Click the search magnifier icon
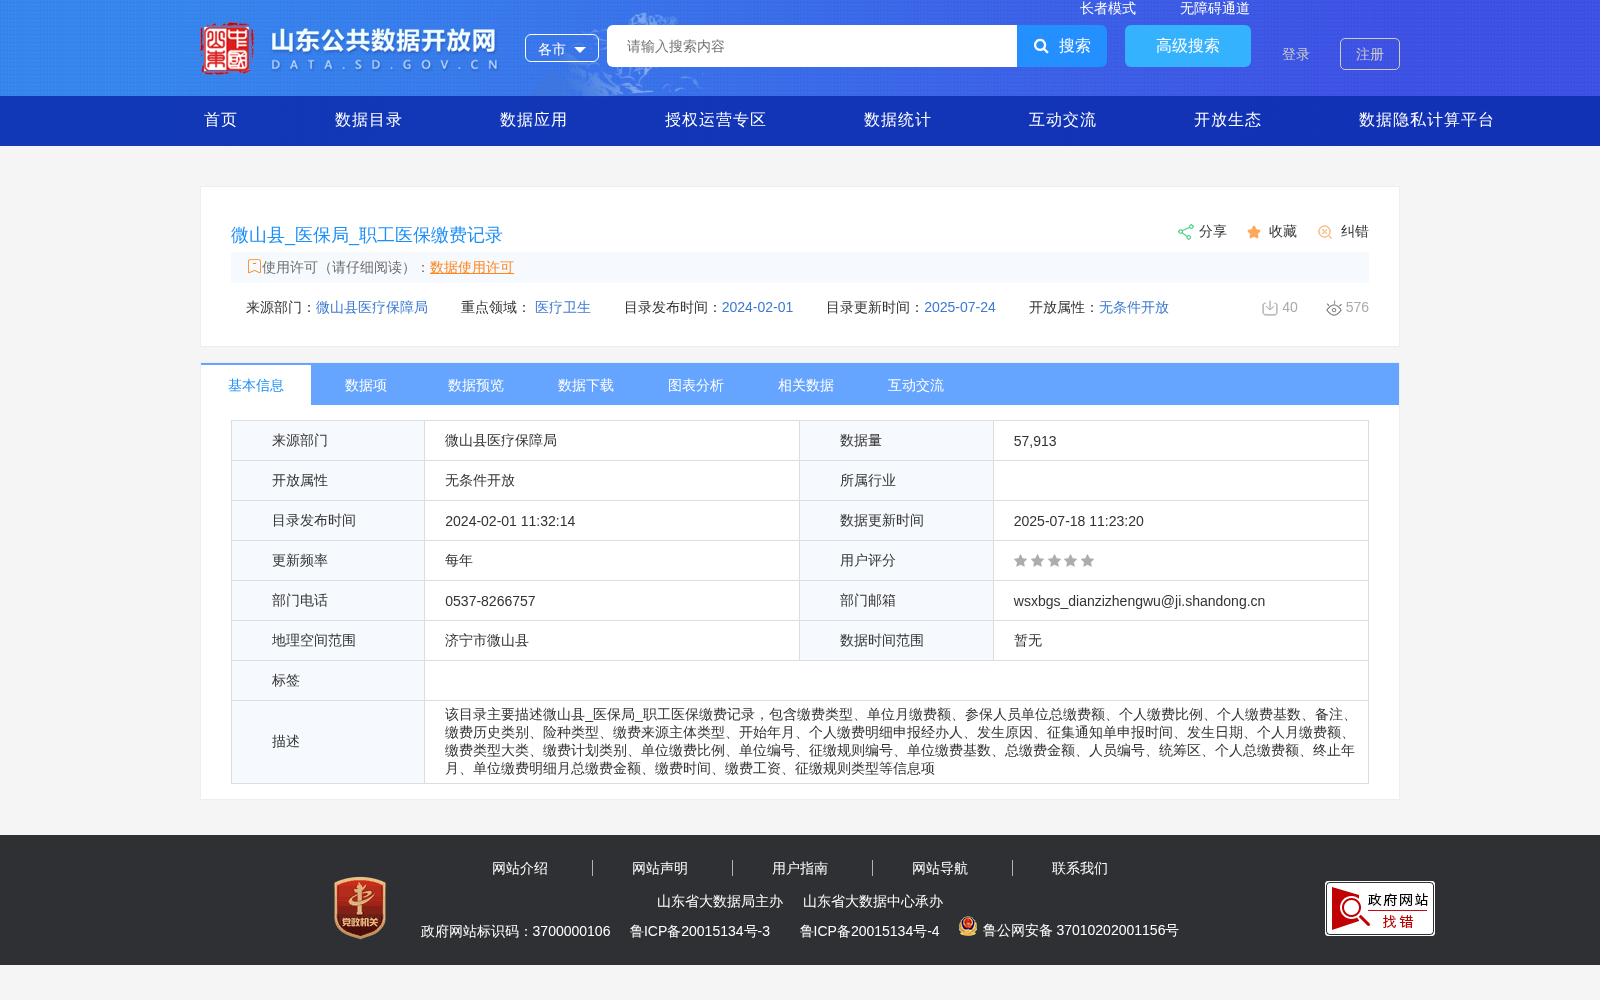Screen dimensions: 1600x1000 point(1041,46)
